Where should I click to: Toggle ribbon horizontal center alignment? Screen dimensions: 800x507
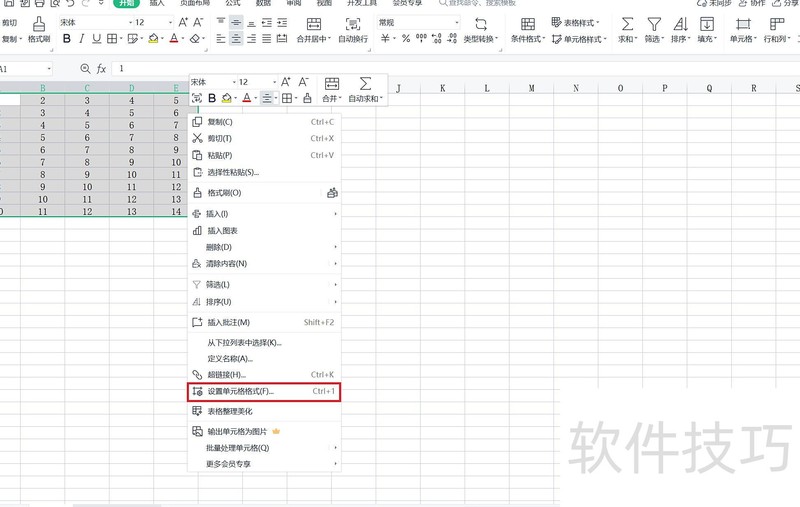[236, 39]
